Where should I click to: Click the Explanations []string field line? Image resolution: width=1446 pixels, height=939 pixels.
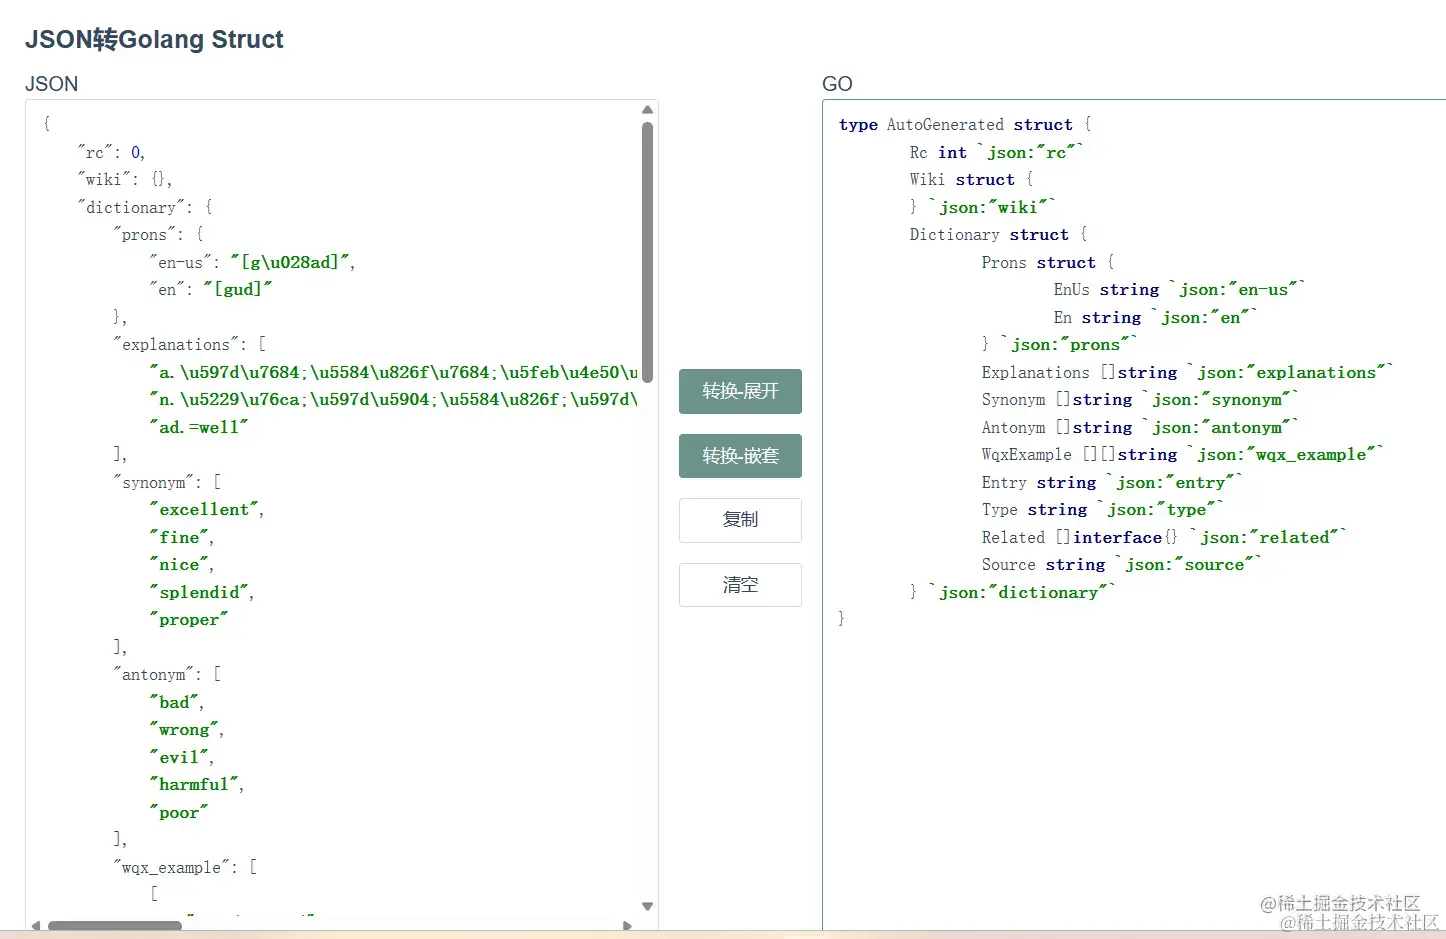click(x=1188, y=373)
